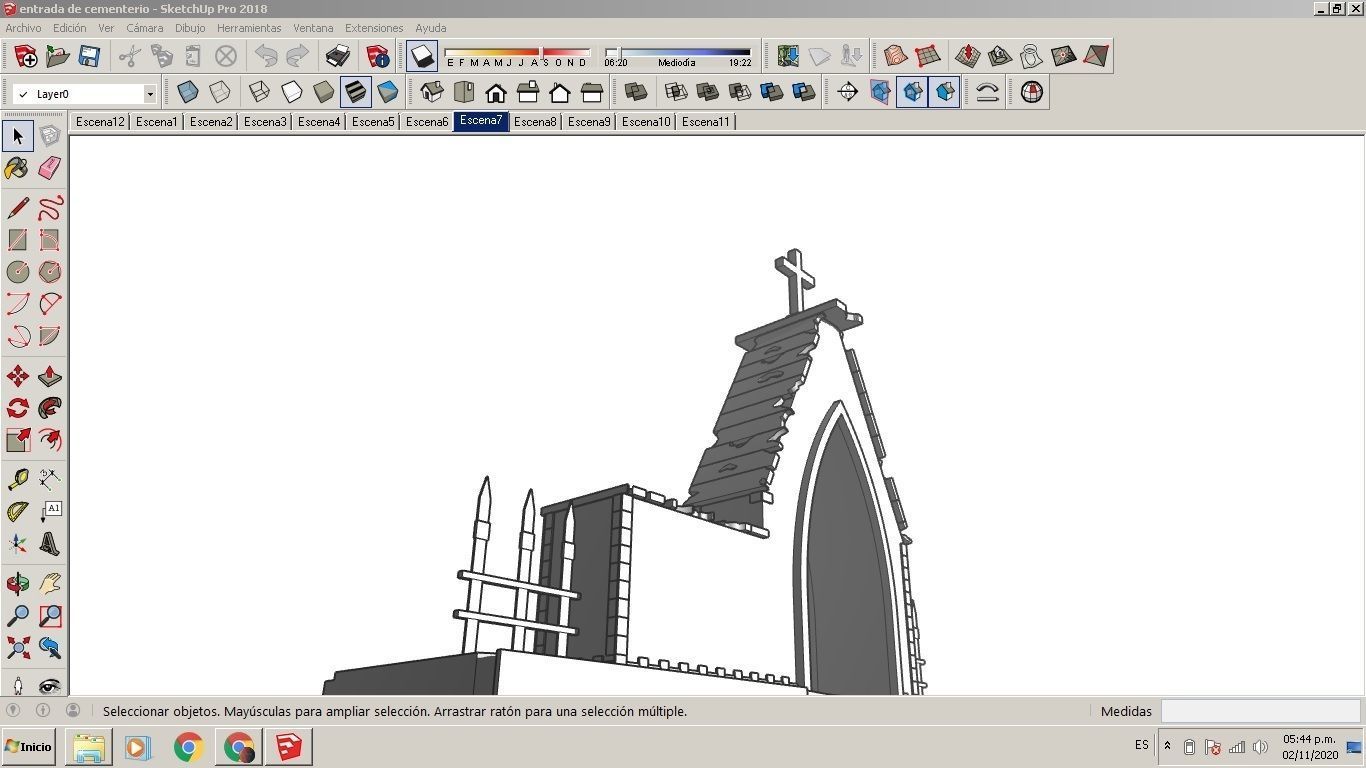Screen dimensions: 1366x768
Task: Select the Freehand drawing tool
Action: (49, 208)
